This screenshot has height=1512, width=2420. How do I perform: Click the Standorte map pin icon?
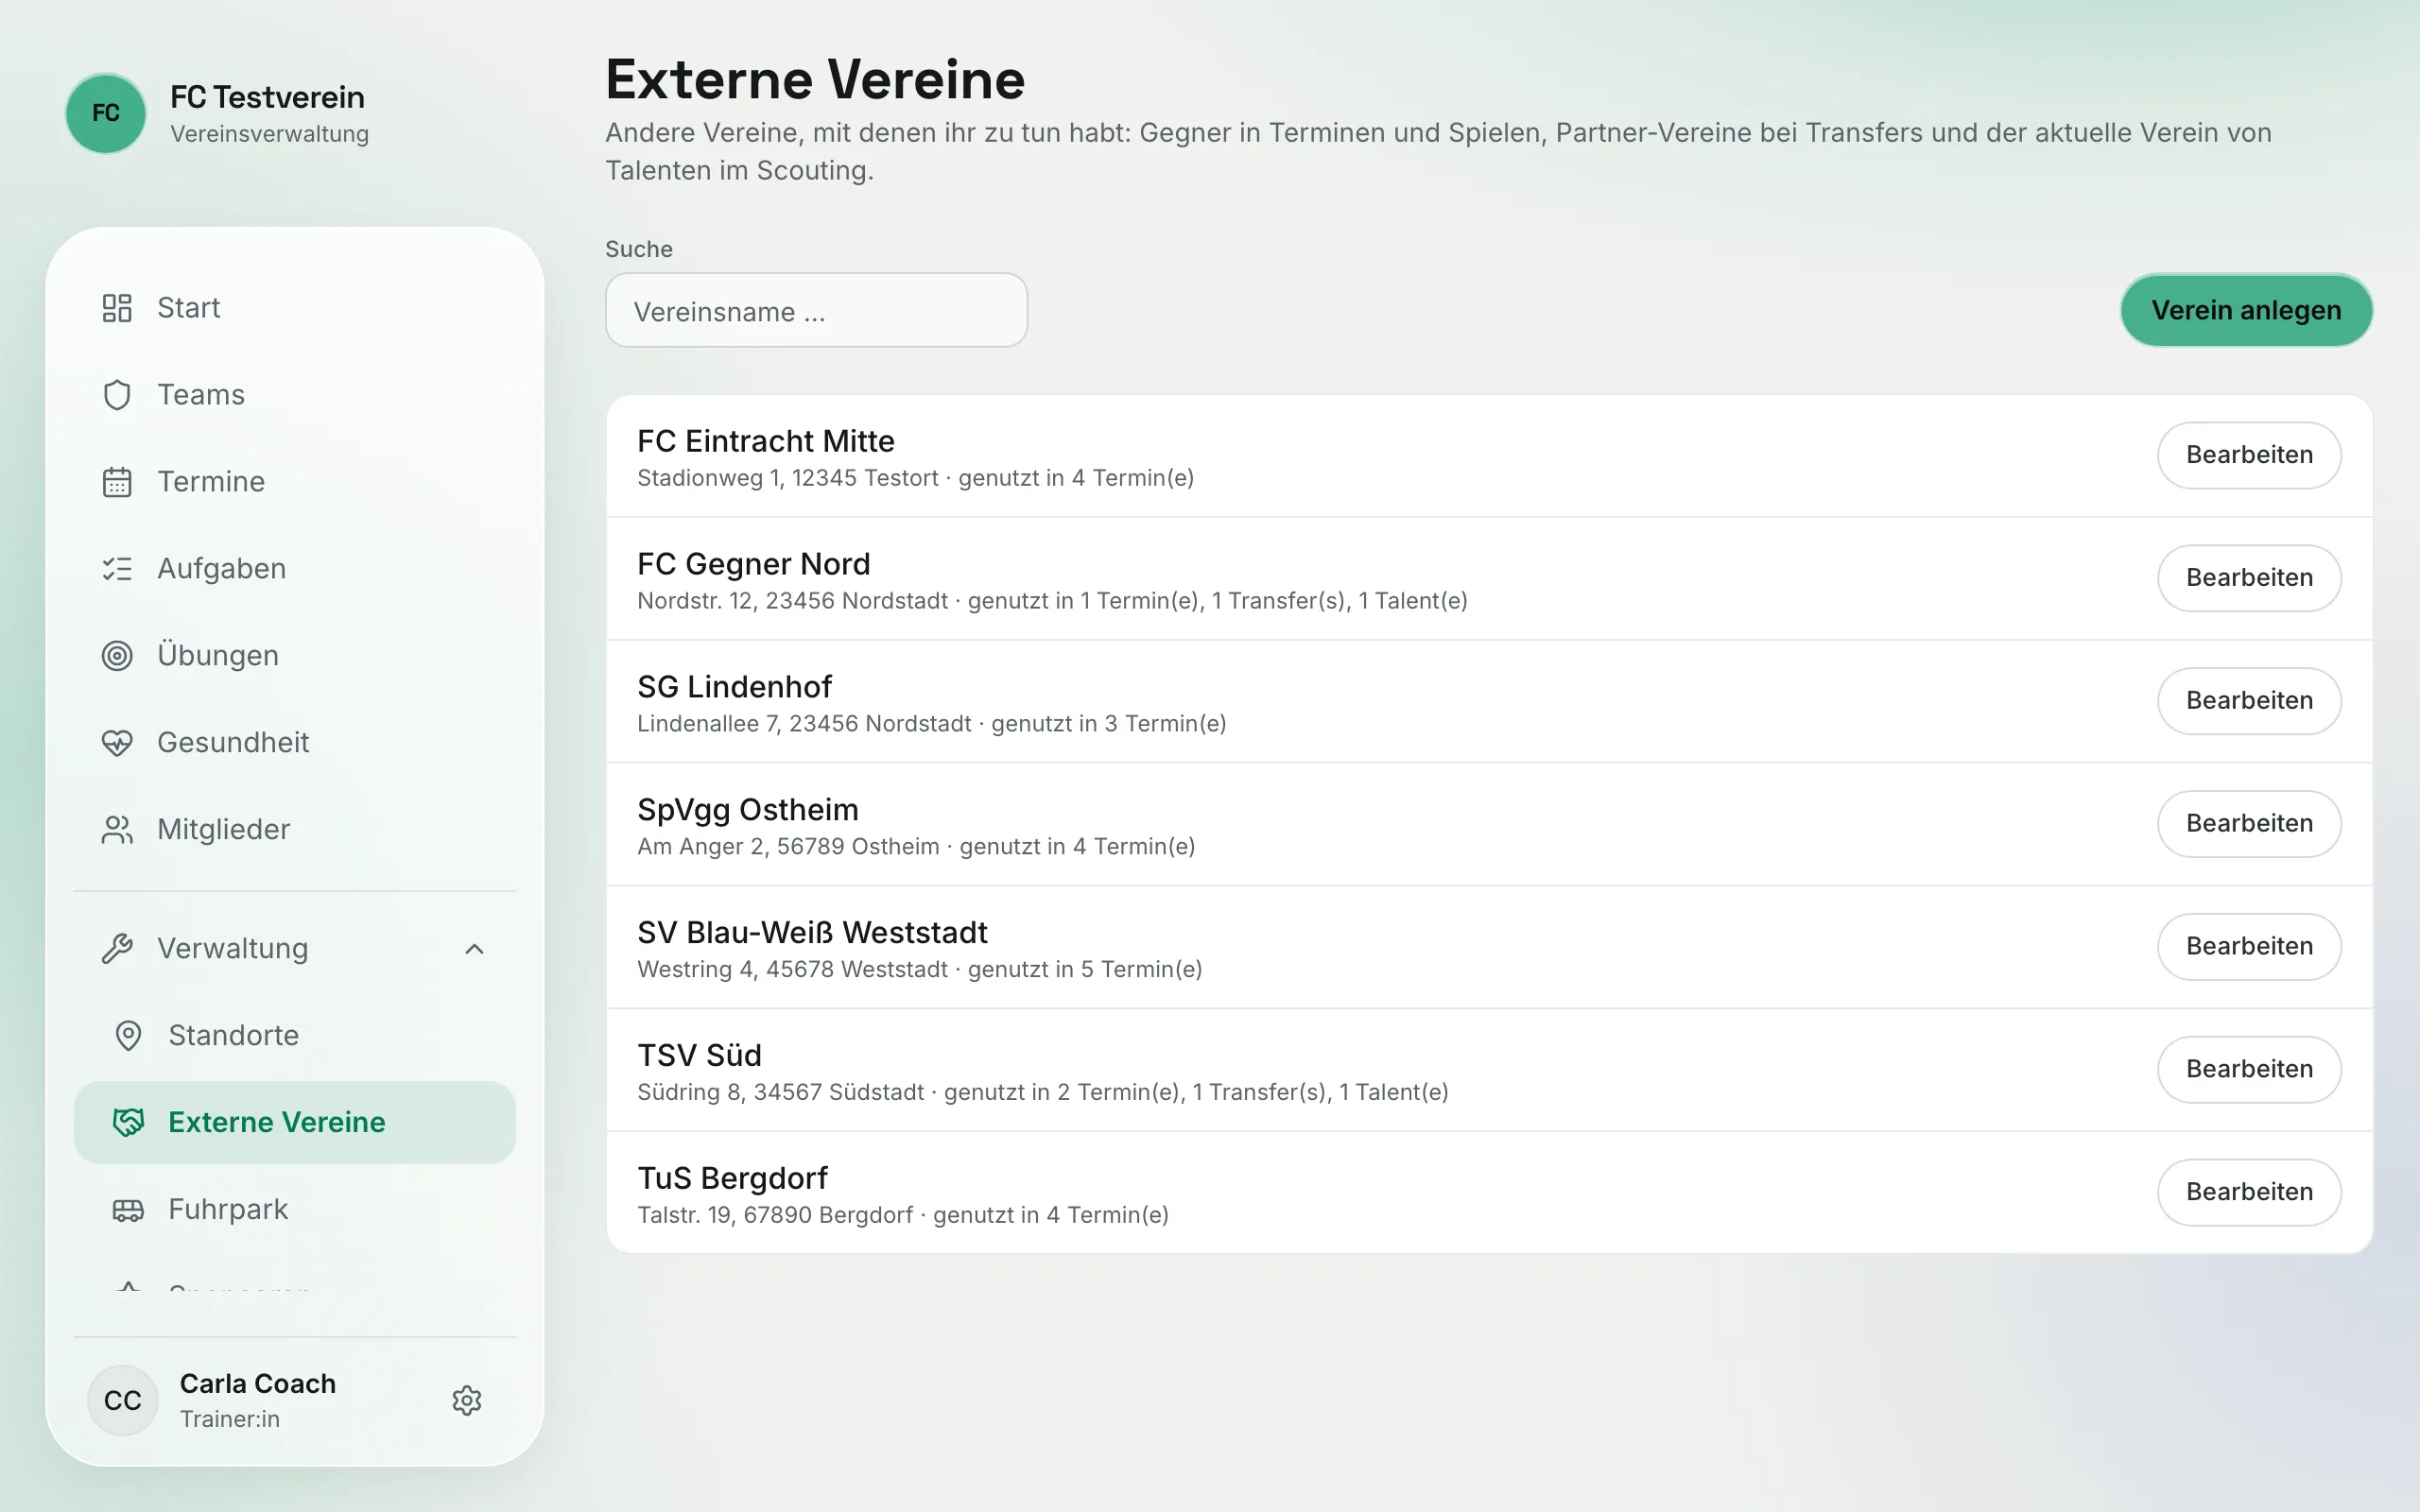pos(128,1036)
